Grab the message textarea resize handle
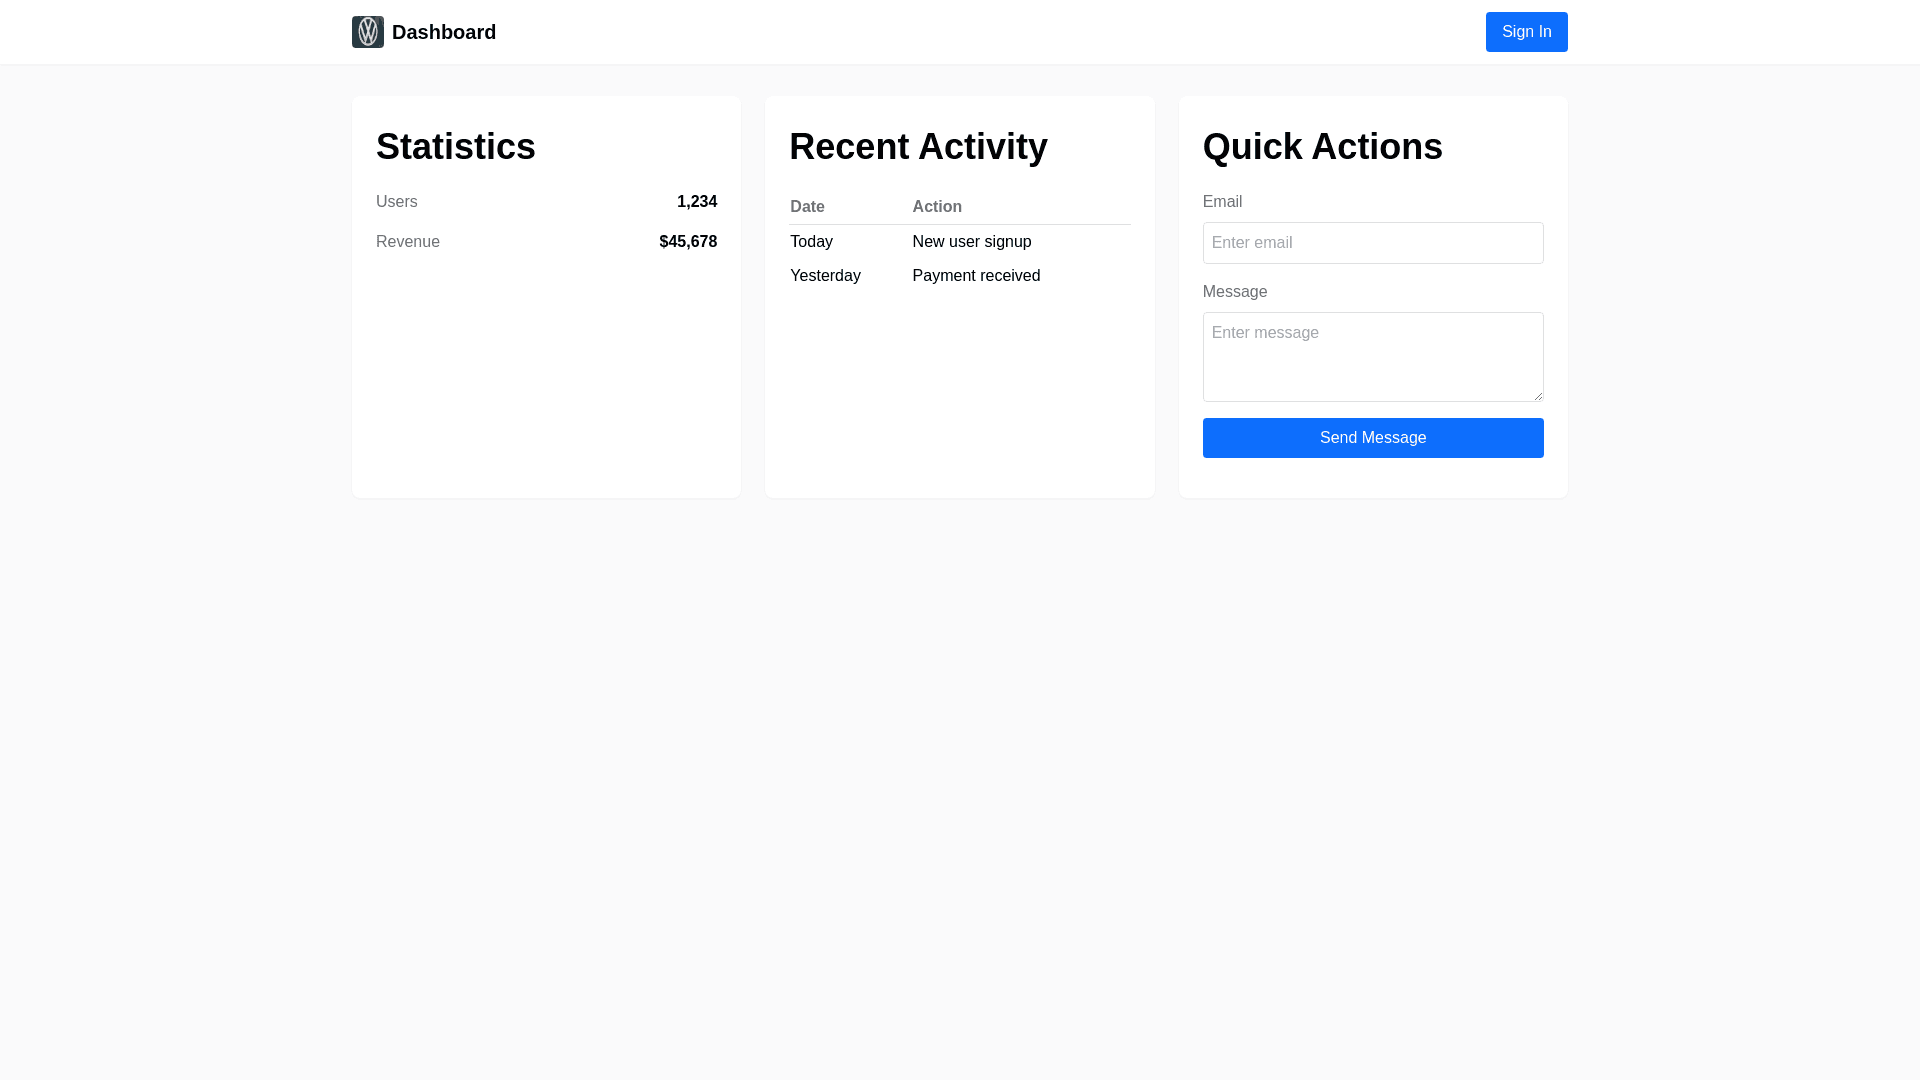The width and height of the screenshot is (1920, 1080). [x=1537, y=395]
